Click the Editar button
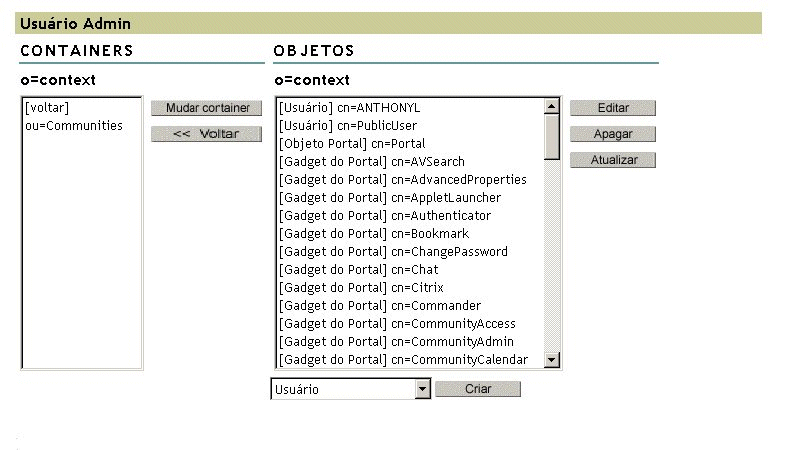Viewport: 795px width, 450px height. (x=612, y=108)
